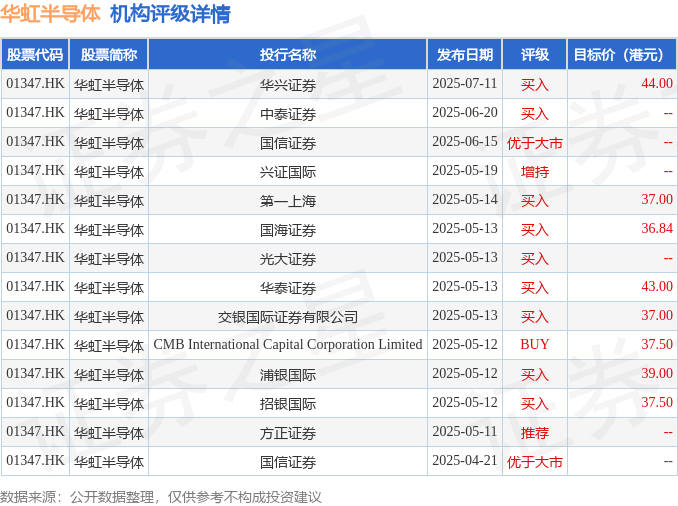The width and height of the screenshot is (678, 506).
Task: Click 第一上海 broker name
Action: point(288,201)
